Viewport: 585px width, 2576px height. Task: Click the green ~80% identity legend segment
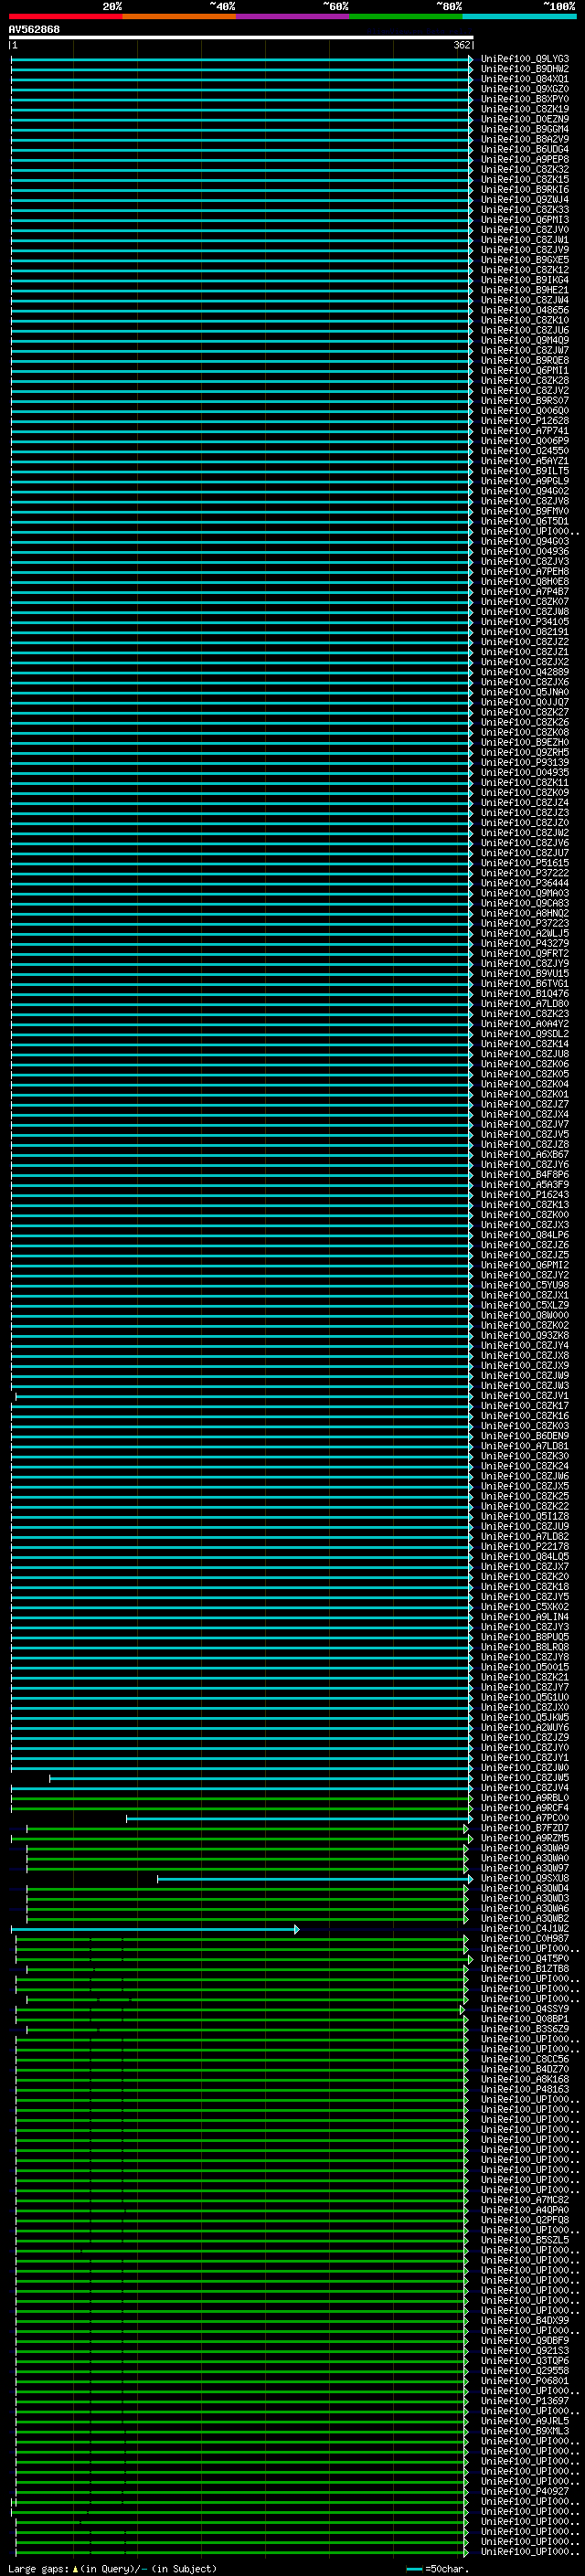tap(406, 16)
